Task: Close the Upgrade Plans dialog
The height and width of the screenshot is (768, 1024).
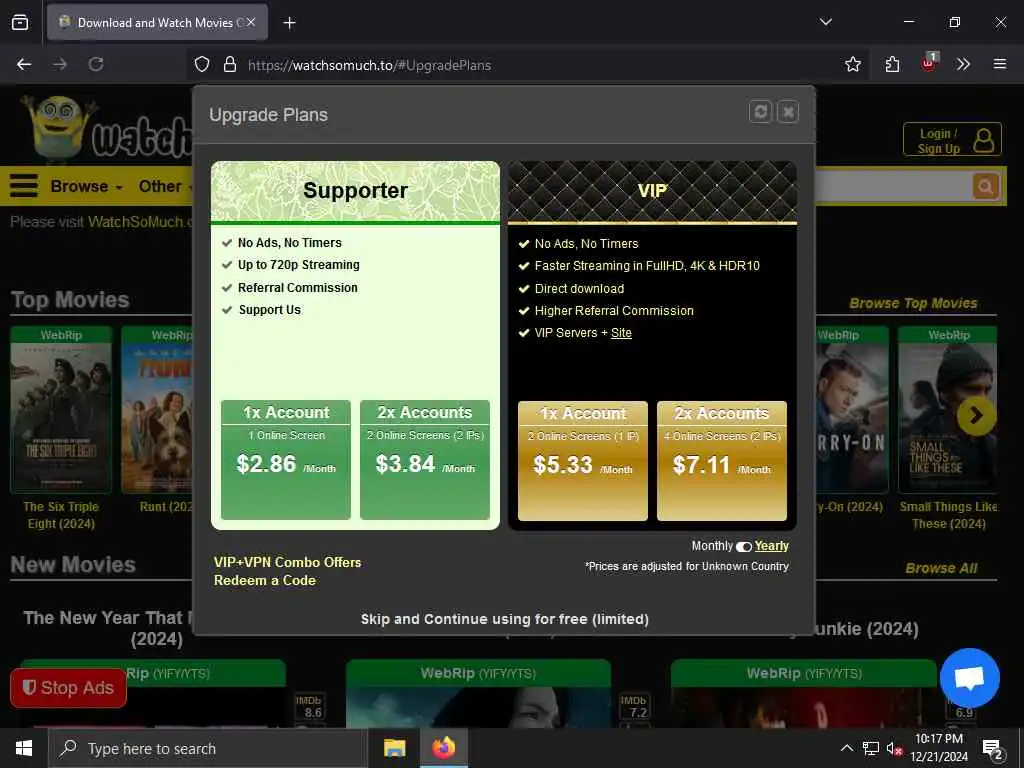Action: click(788, 112)
